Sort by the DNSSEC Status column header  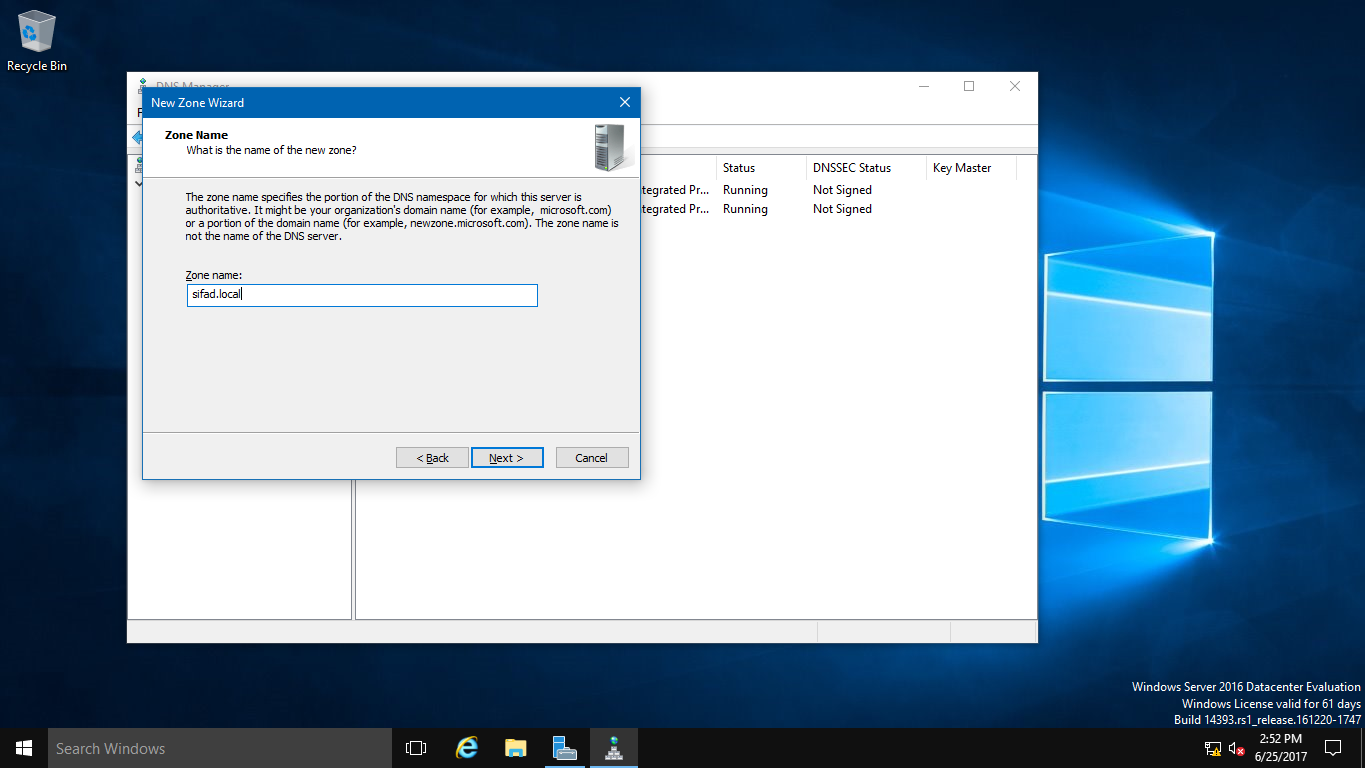pyautogui.click(x=866, y=168)
